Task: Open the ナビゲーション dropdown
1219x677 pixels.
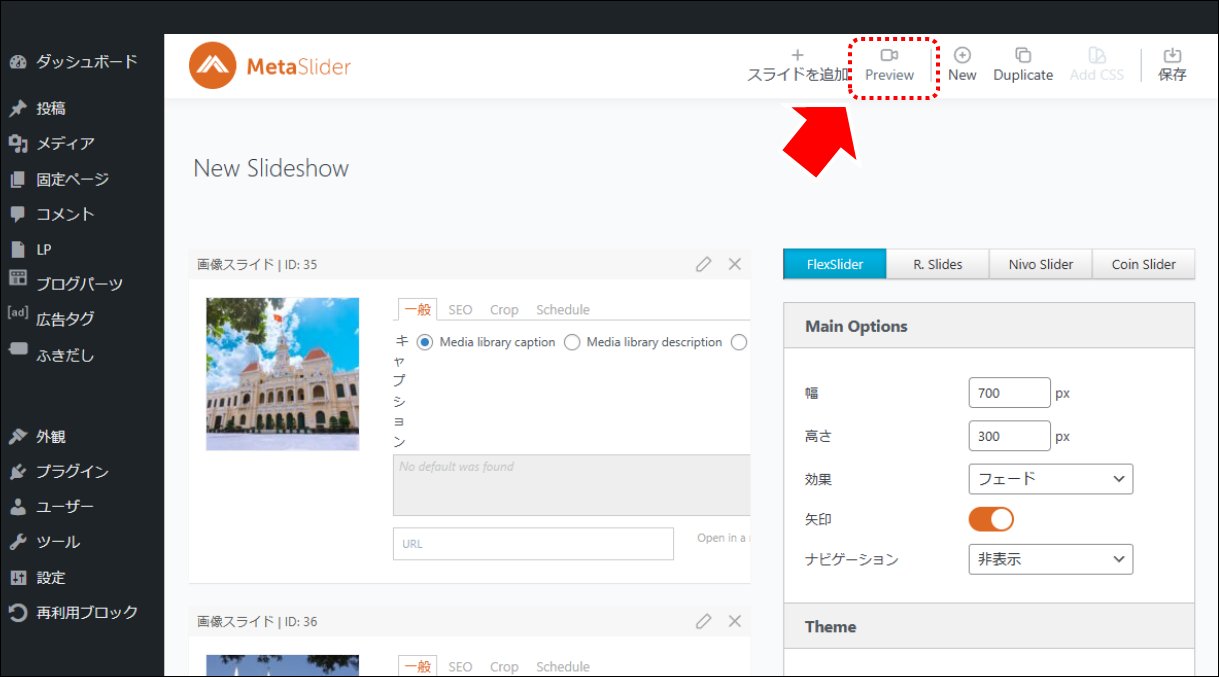Action: (x=1050, y=559)
